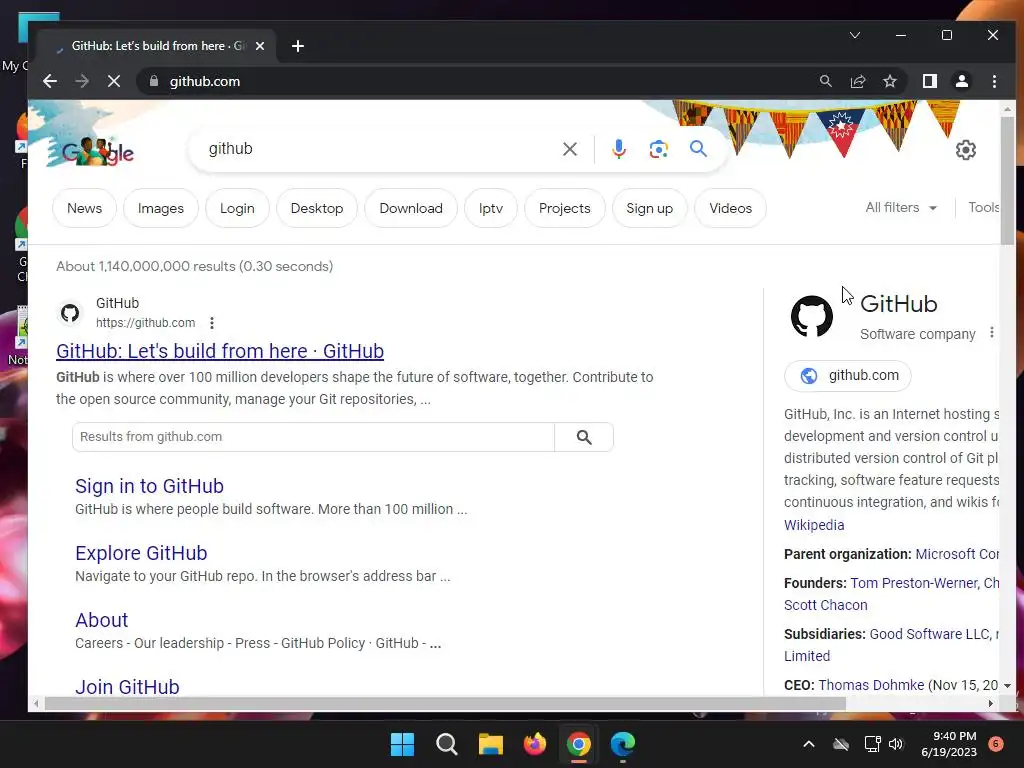Open Good Software LLC subsidiary link
1024x768 pixels.
coord(930,634)
